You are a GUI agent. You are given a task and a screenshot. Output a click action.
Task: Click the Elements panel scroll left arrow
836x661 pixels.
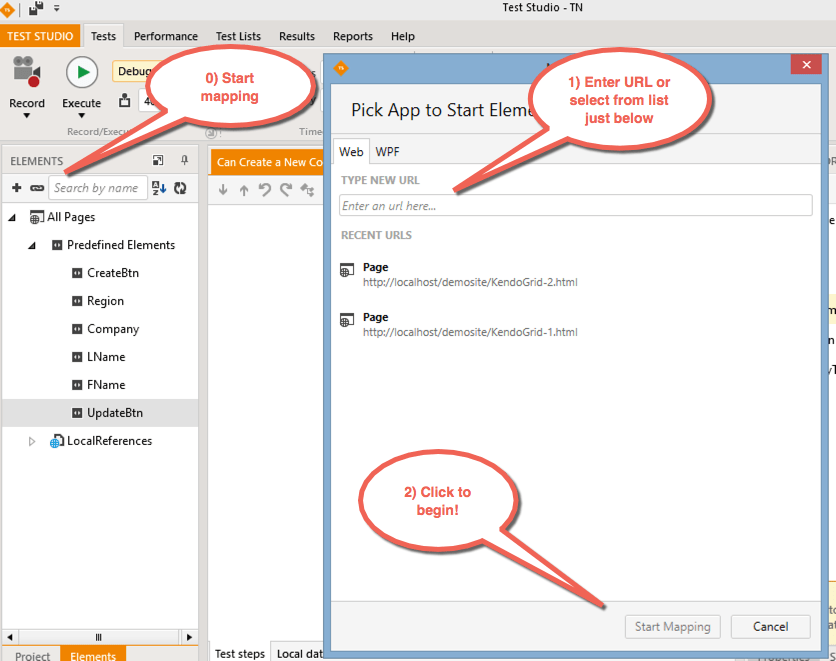[x=10, y=637]
